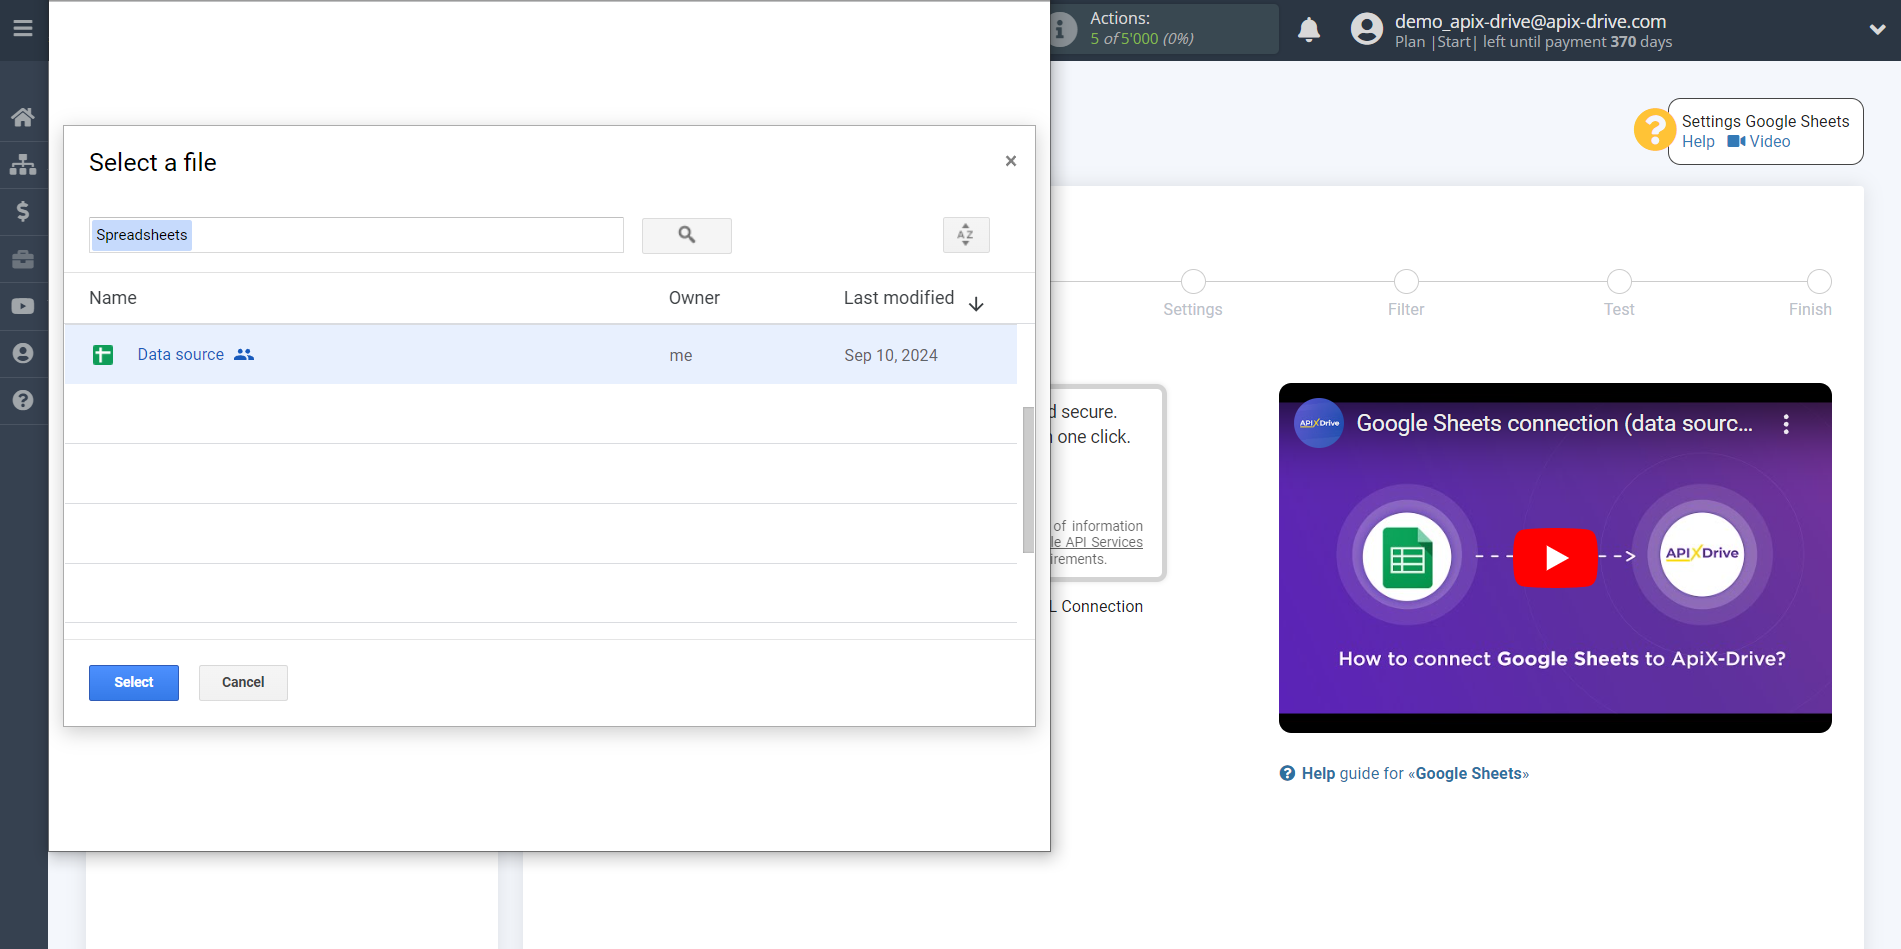
Task: Toggle A-Z sort order button
Action: [966, 235]
